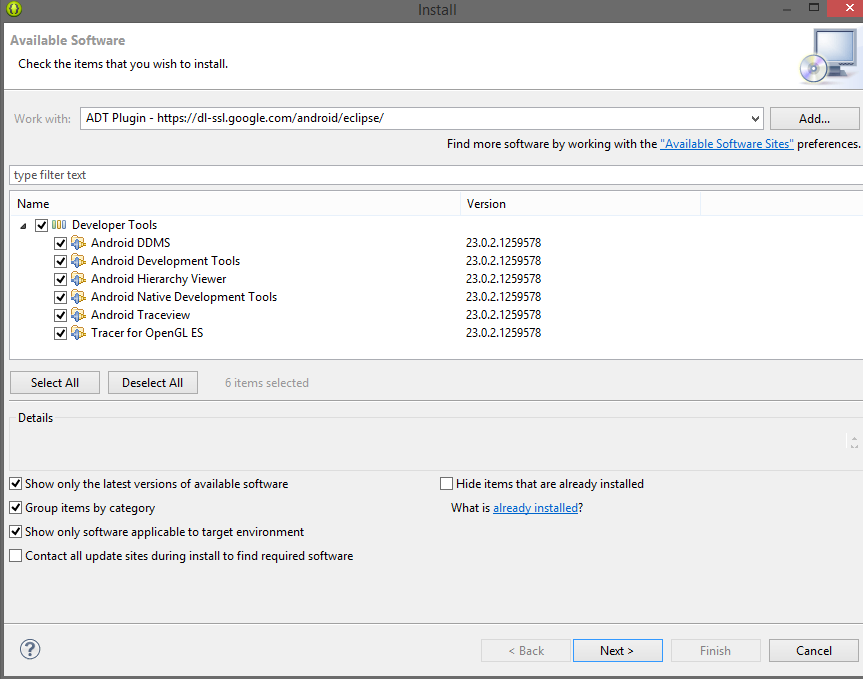The image size is (863, 679).
Task: Click the Tracer for OpenGL ES icon
Action: pyautogui.click(x=79, y=333)
